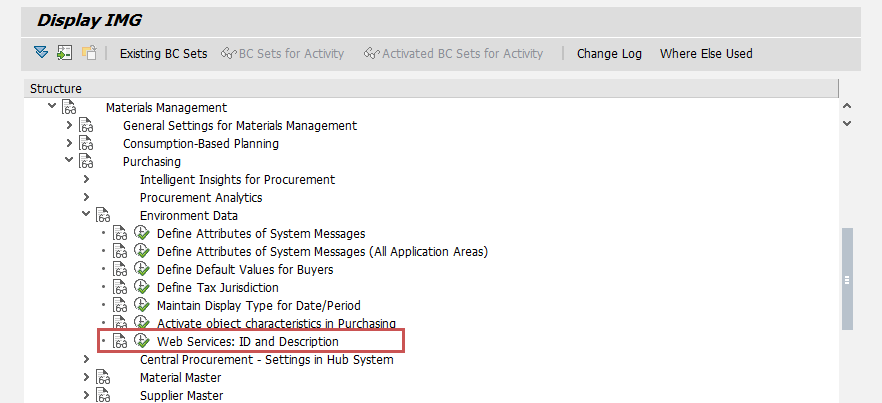
Task: Select the Purchasing tree row text
Action: tap(152, 162)
